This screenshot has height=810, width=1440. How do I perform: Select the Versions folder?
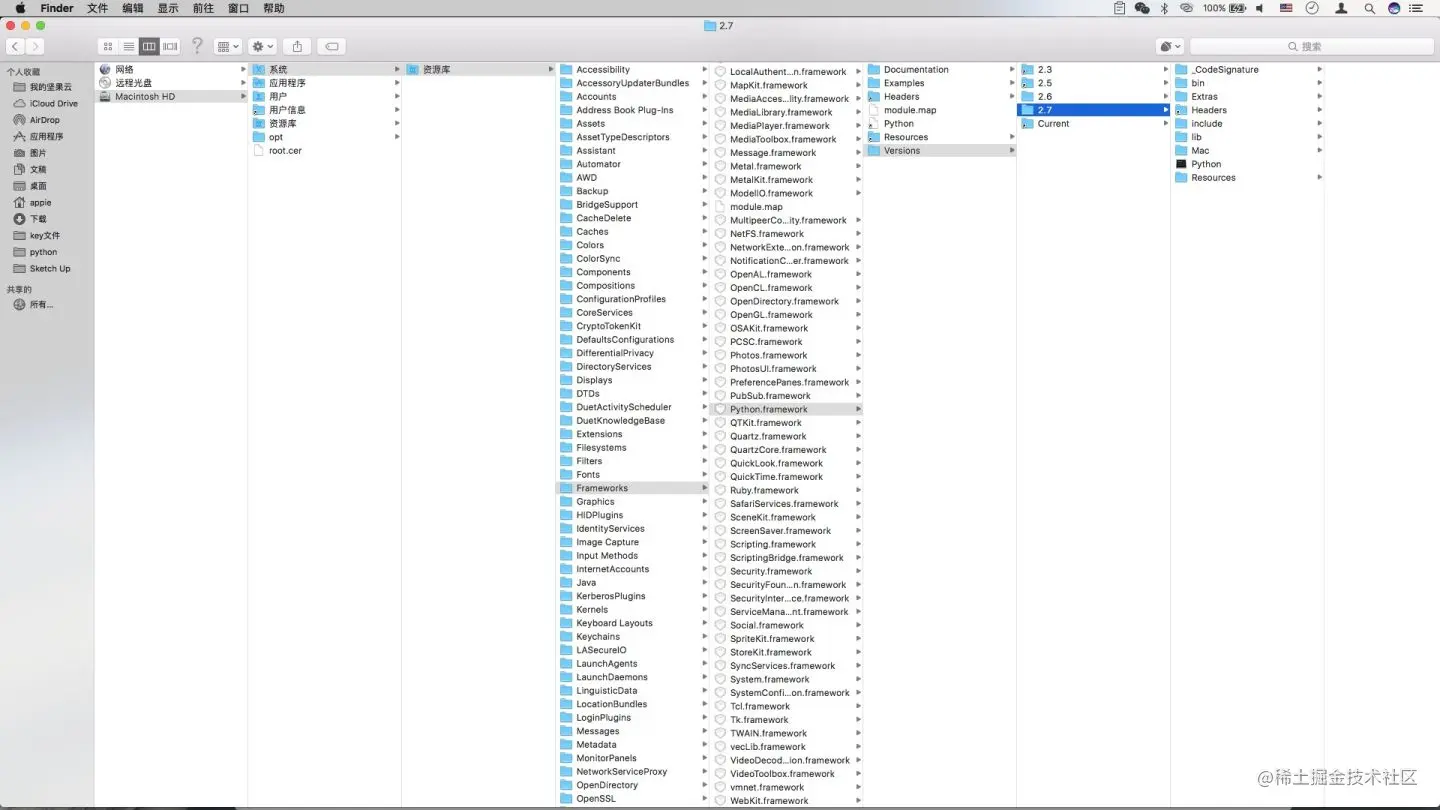(x=940, y=151)
